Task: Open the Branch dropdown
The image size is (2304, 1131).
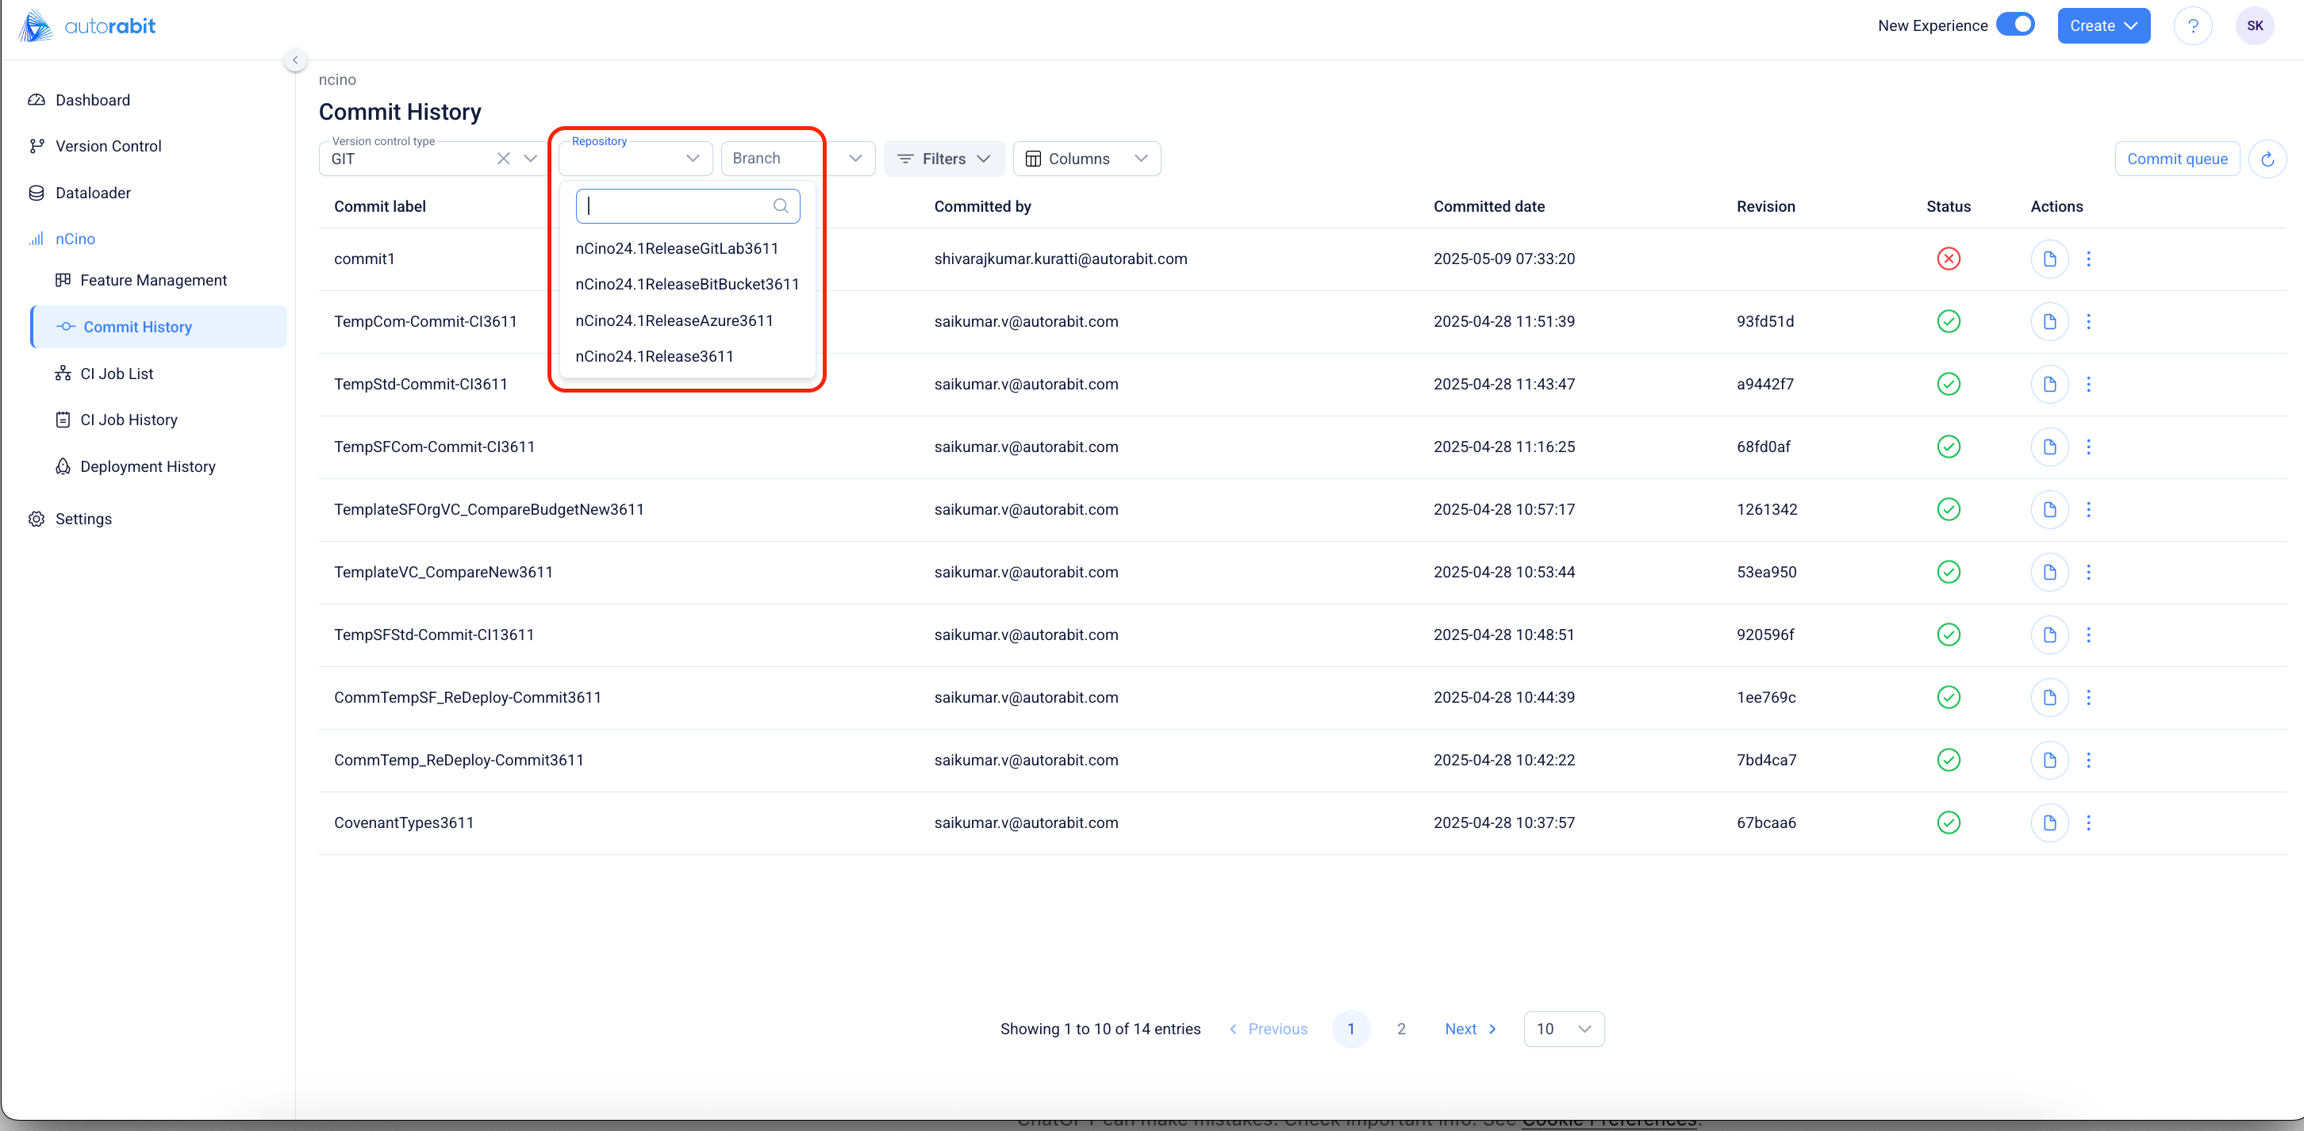Action: [x=797, y=159]
